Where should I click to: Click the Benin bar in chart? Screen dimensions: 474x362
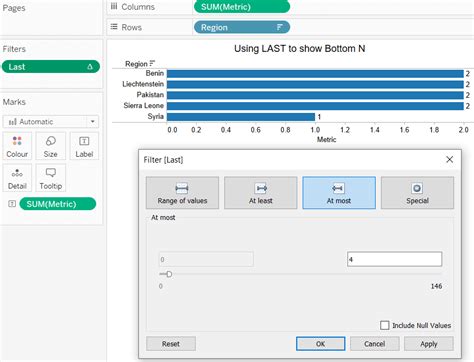[x=315, y=74]
